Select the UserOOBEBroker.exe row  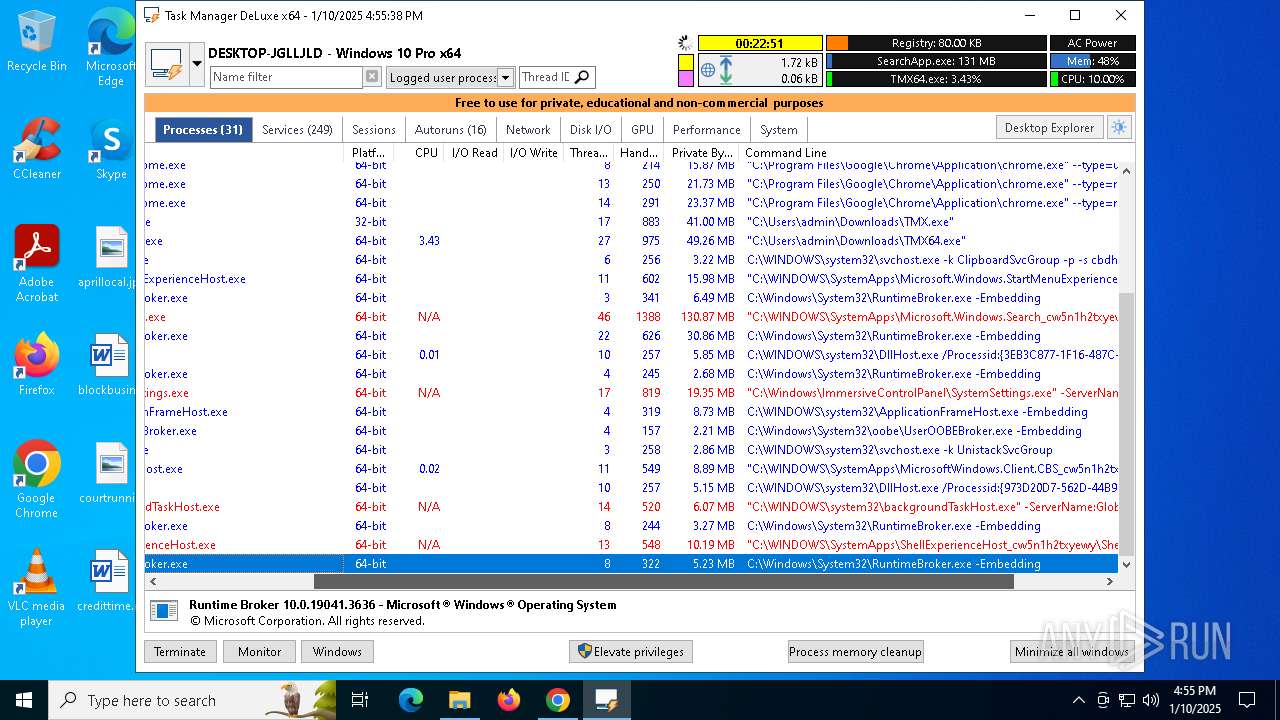click(x=631, y=431)
